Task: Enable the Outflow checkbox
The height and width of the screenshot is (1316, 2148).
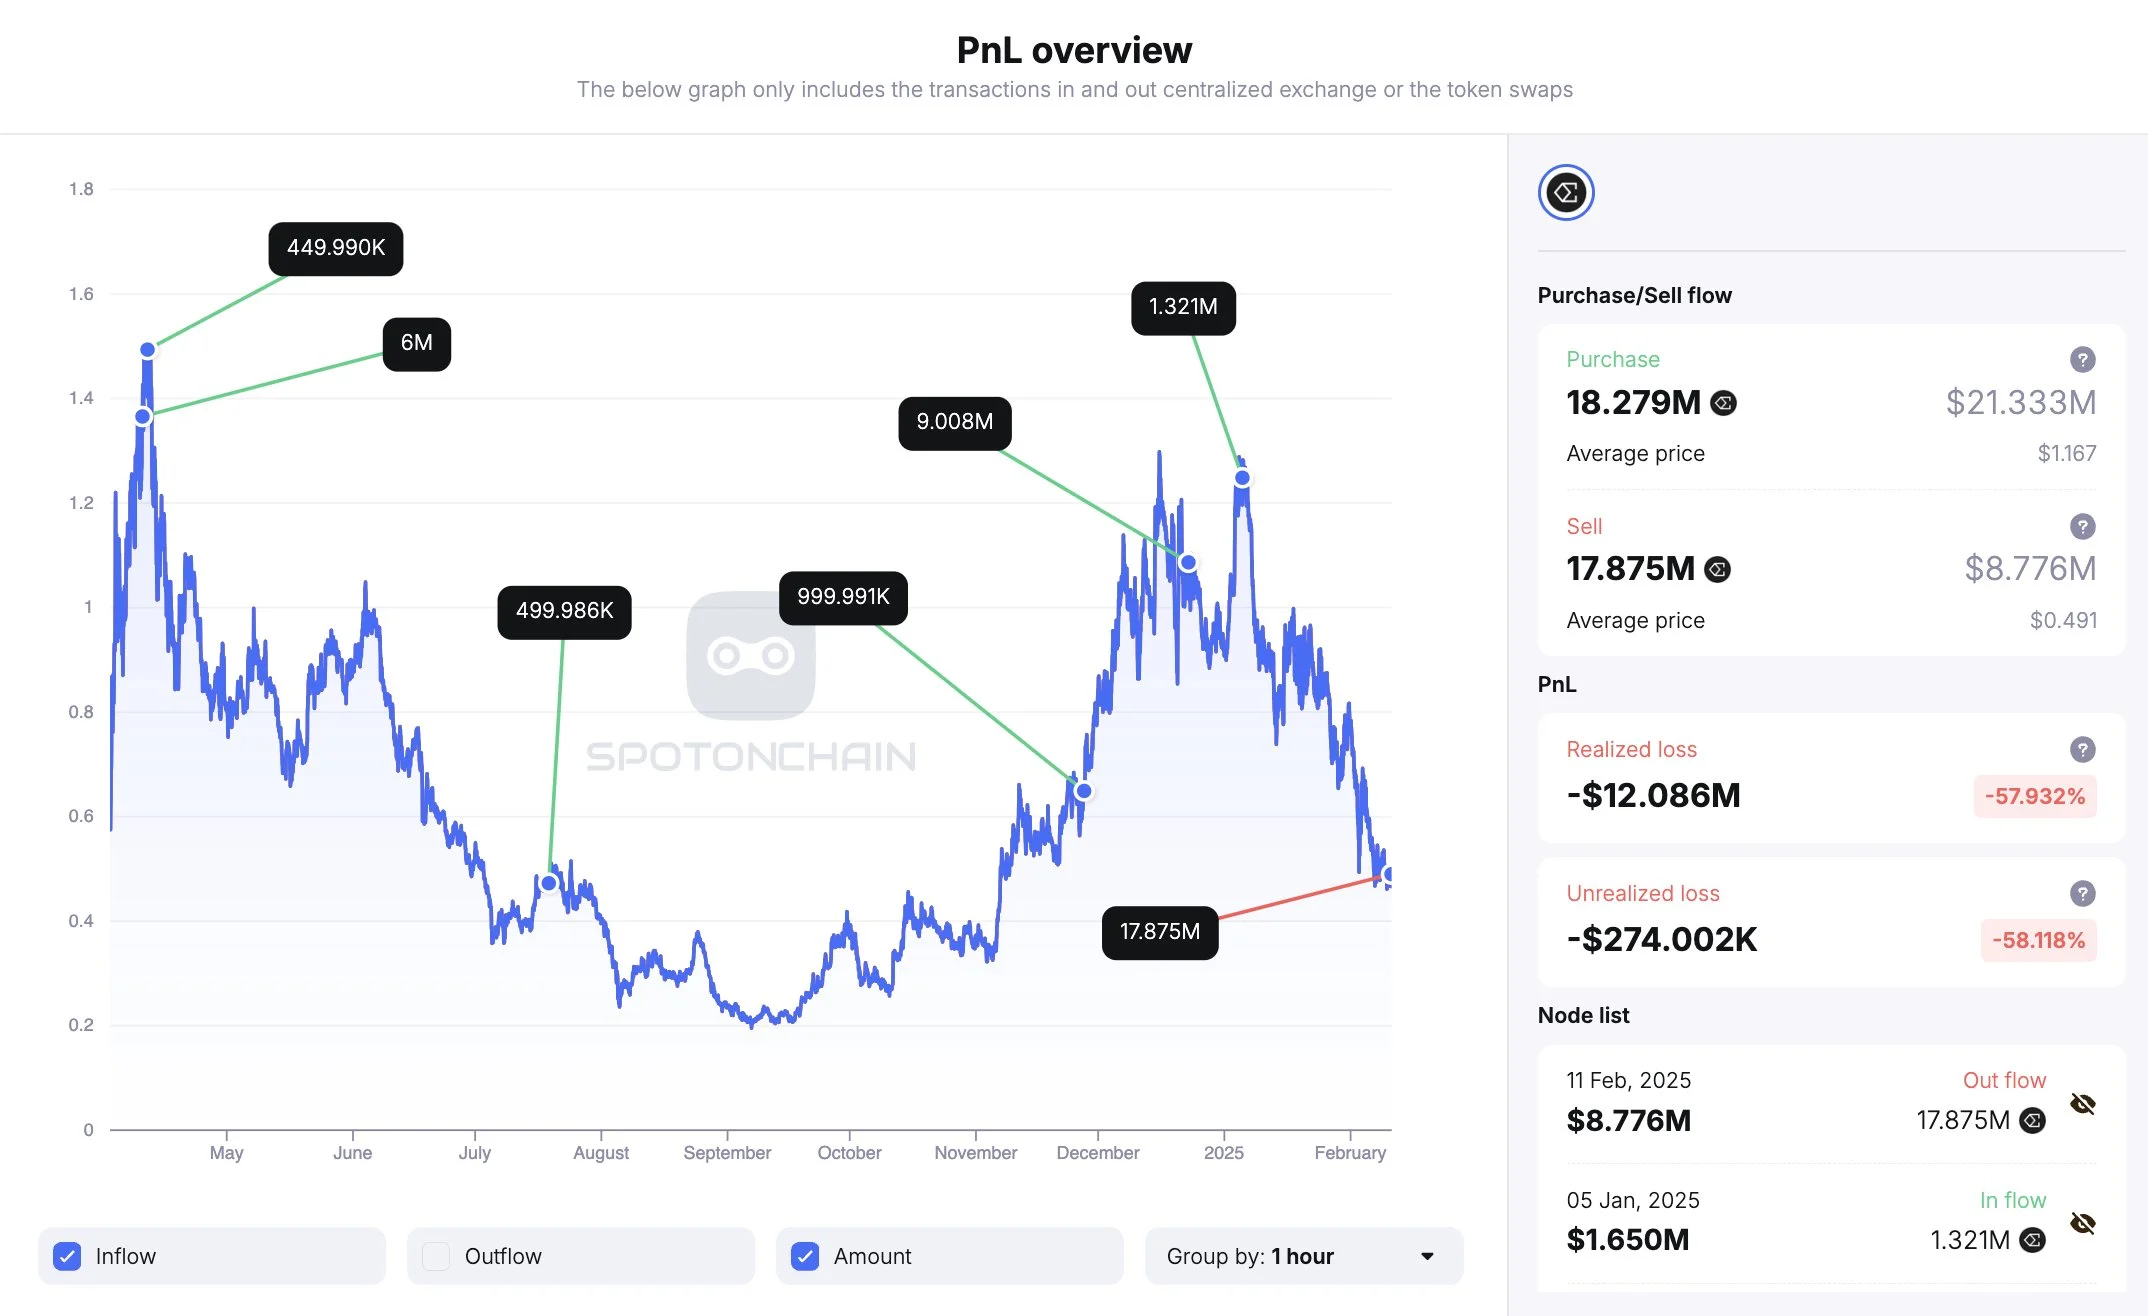Action: [x=436, y=1256]
